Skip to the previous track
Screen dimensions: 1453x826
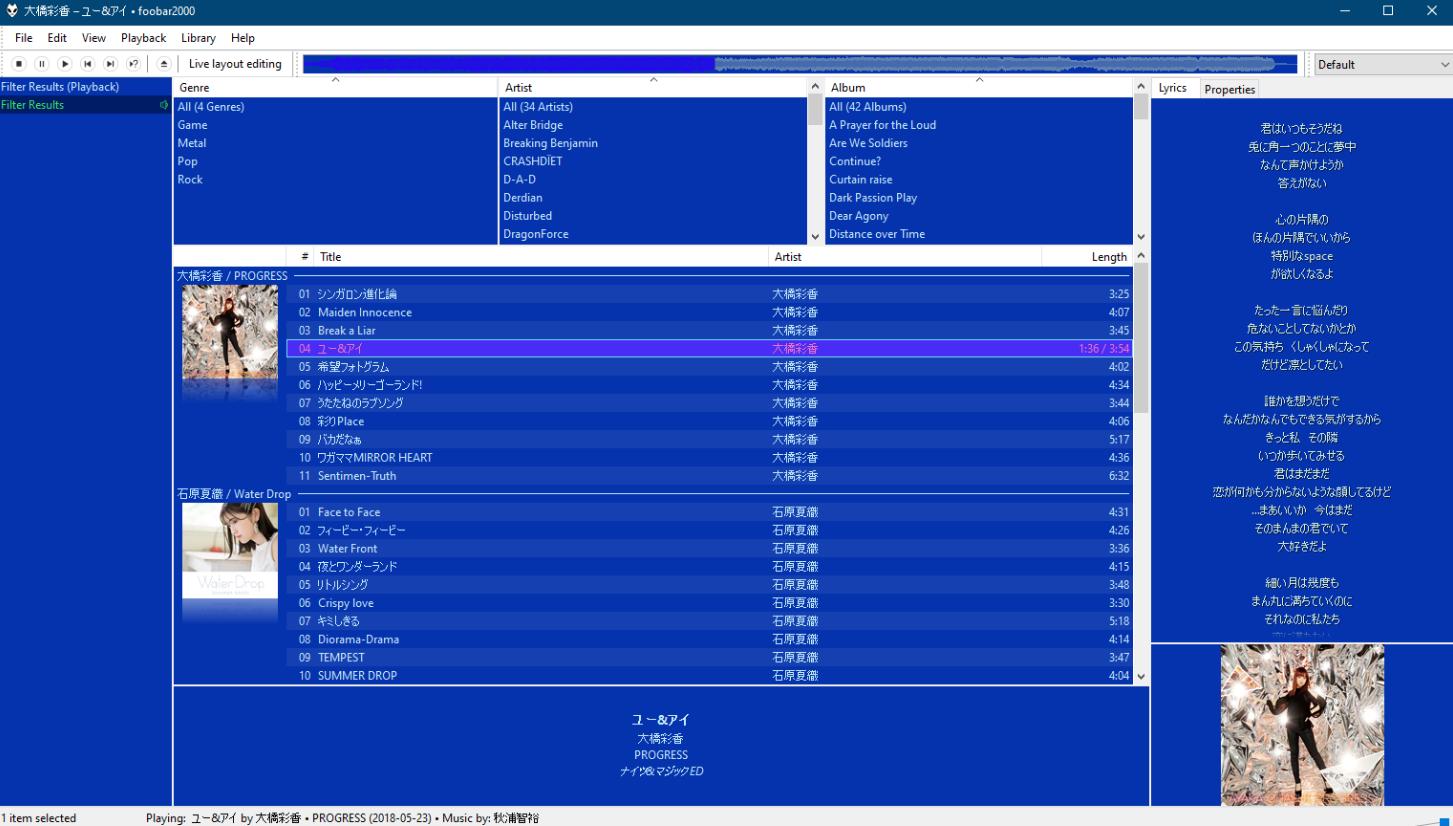point(88,64)
